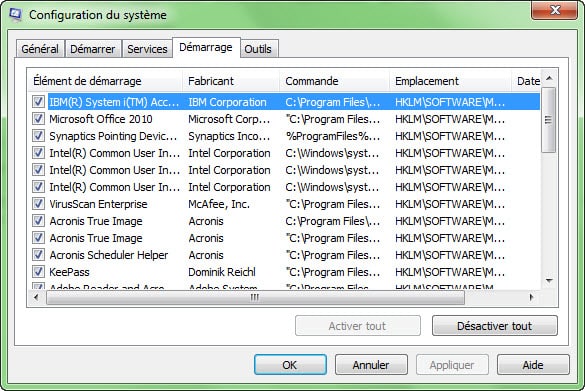Sort by the Commande column header
This screenshot has width=585, height=391.
[335, 81]
